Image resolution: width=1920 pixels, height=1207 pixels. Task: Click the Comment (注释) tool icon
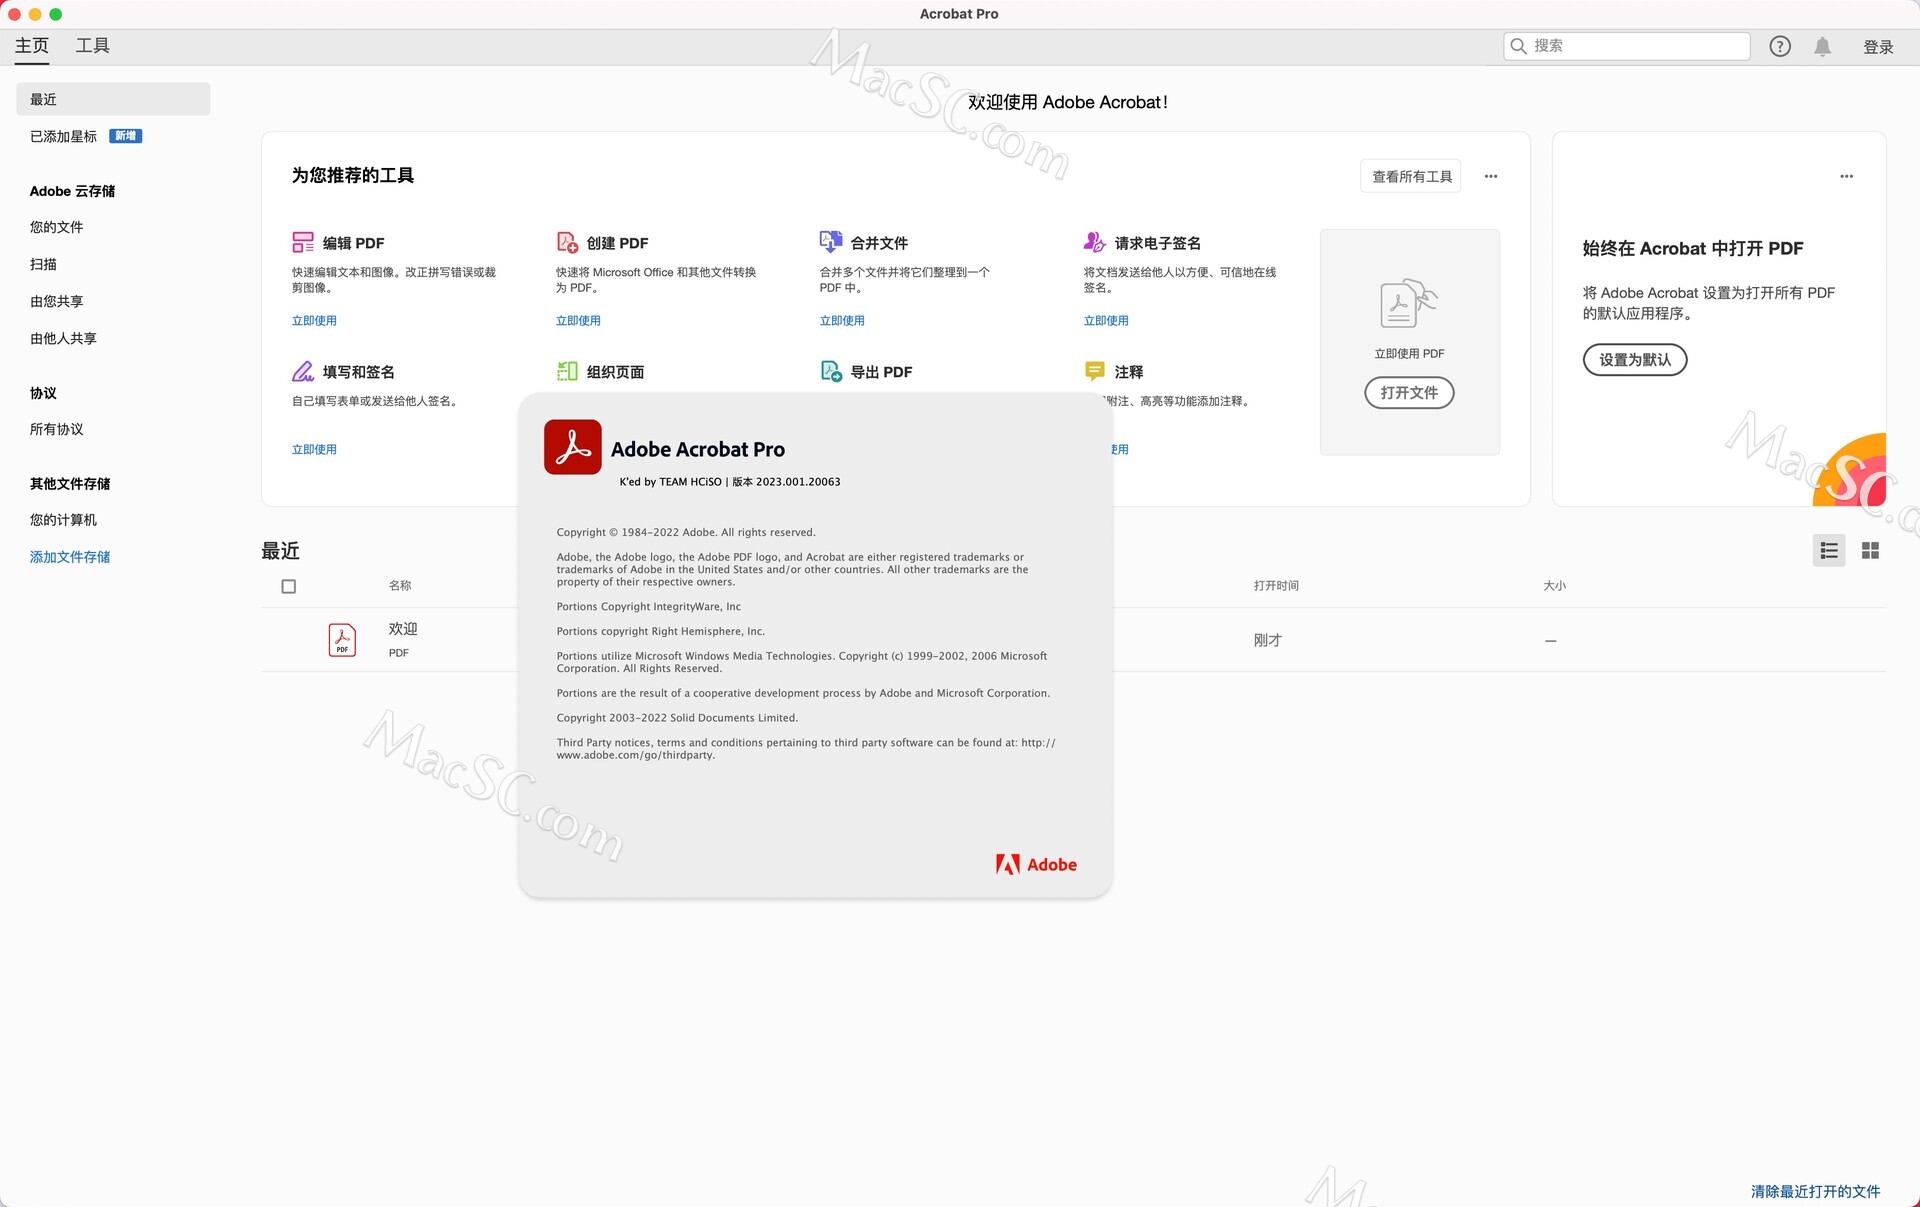click(x=1095, y=371)
